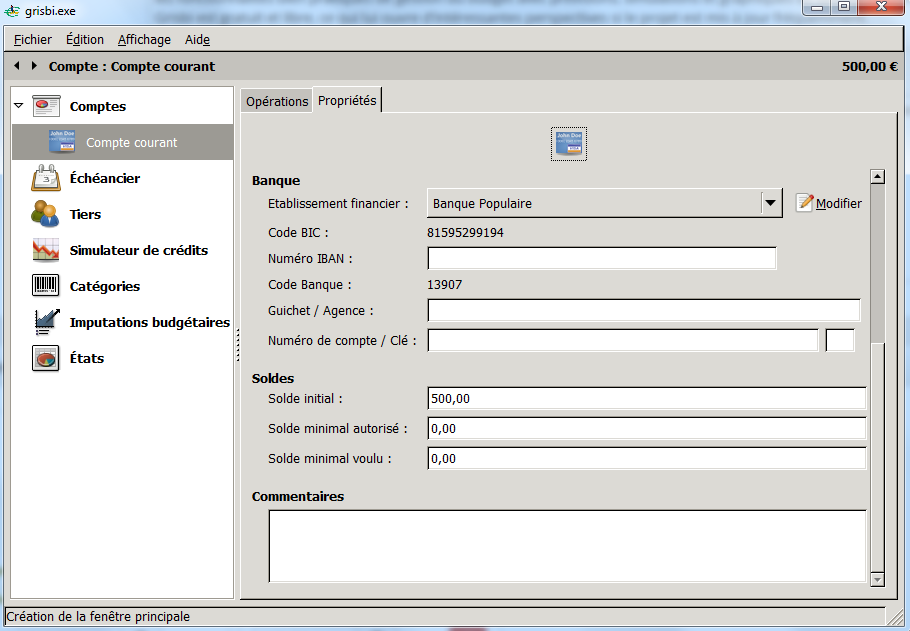Click the properties scrollbar down arrow
Screen dimensions: 910x631
[x=878, y=579]
